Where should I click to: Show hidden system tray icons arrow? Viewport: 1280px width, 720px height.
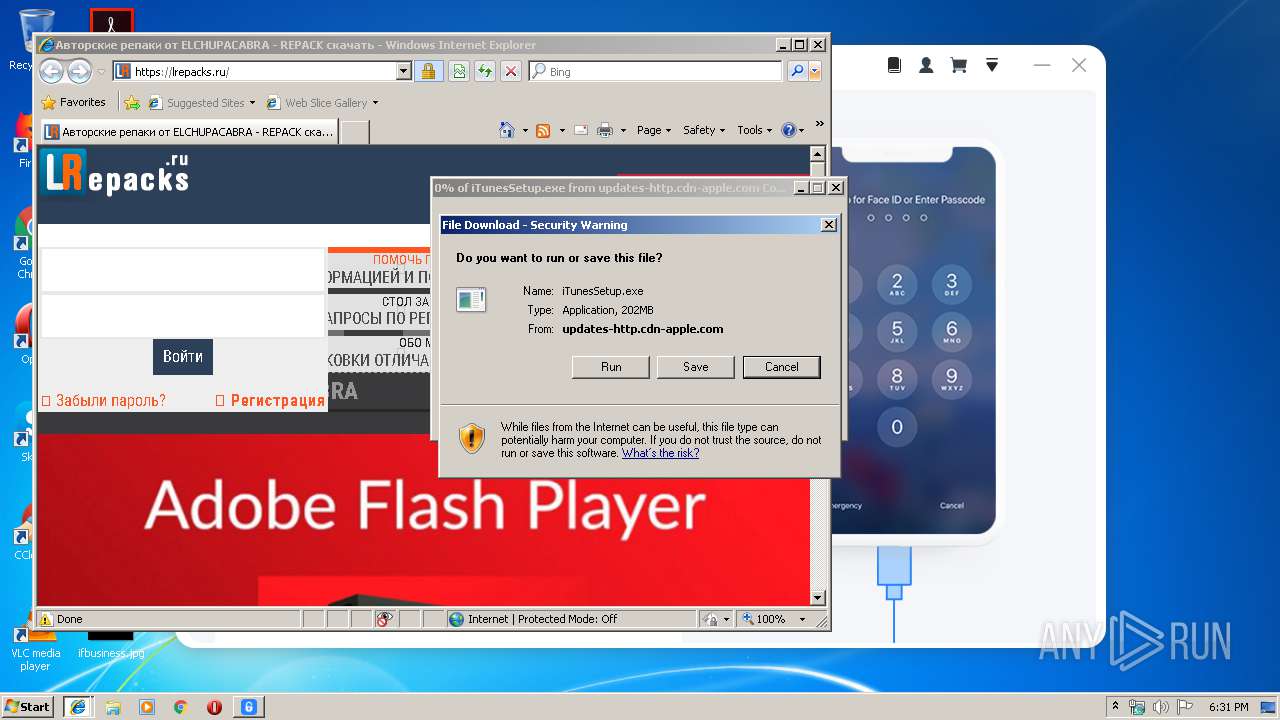(1115, 706)
